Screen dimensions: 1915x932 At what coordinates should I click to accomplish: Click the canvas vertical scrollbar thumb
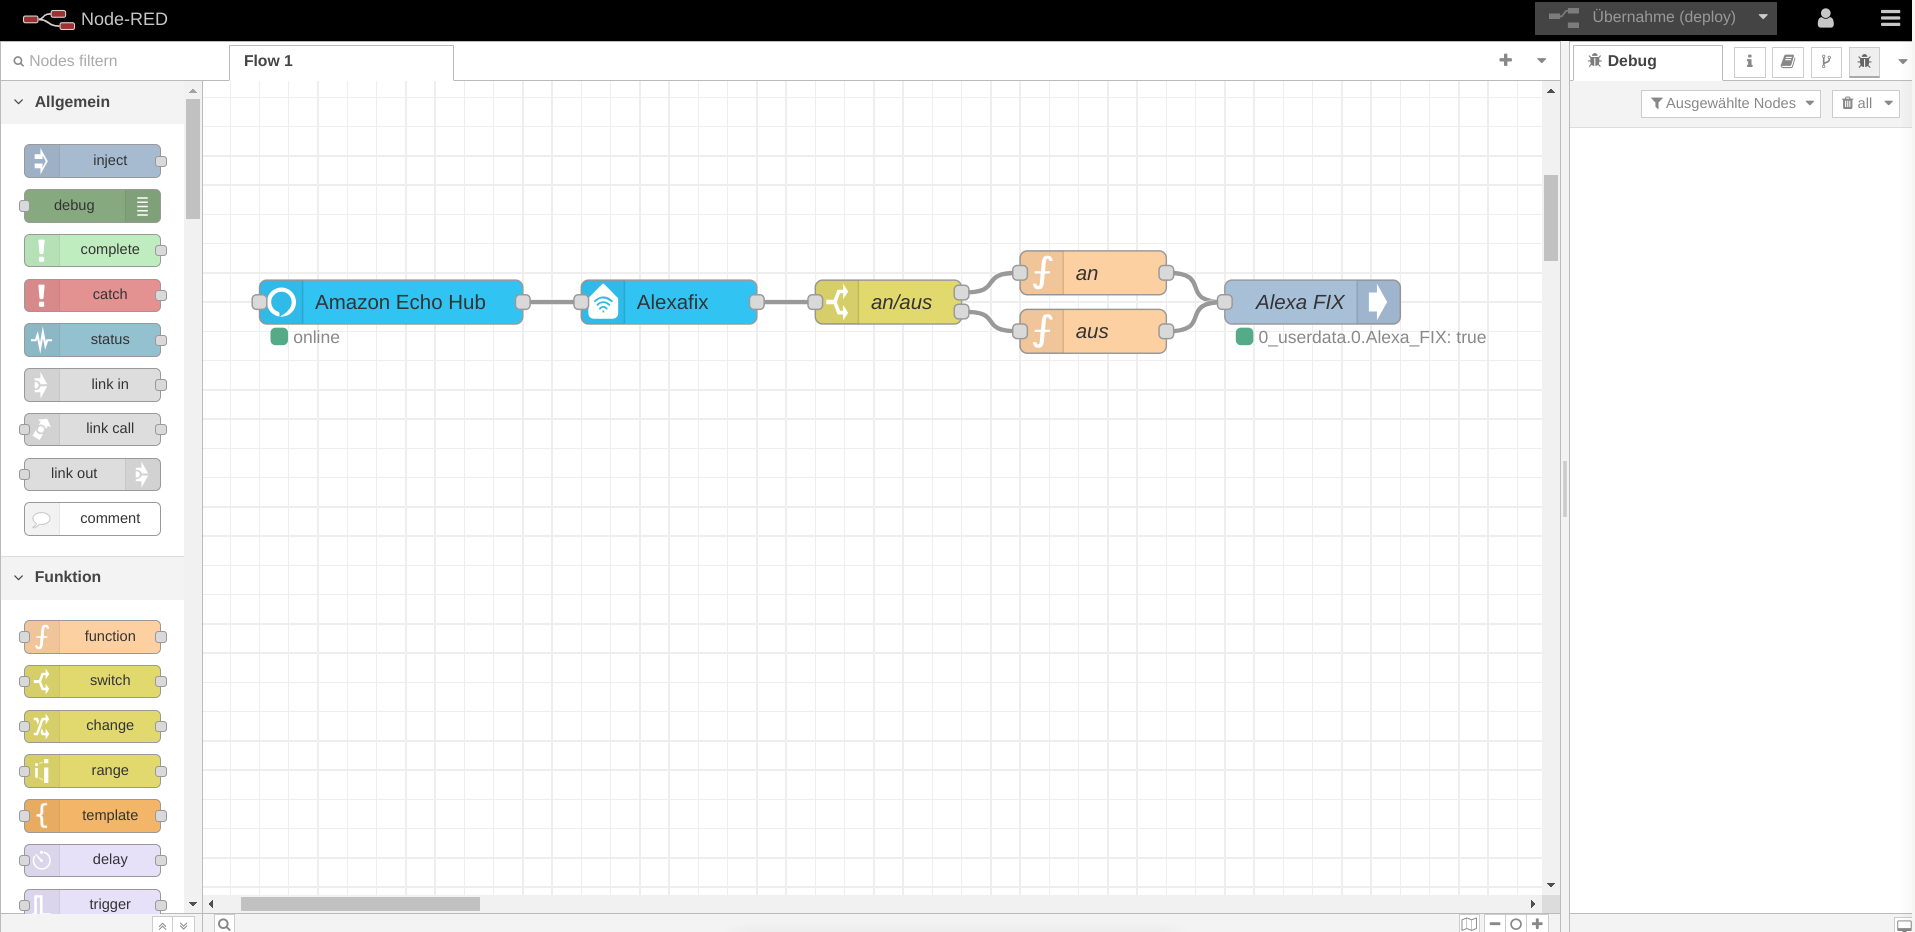(1551, 218)
